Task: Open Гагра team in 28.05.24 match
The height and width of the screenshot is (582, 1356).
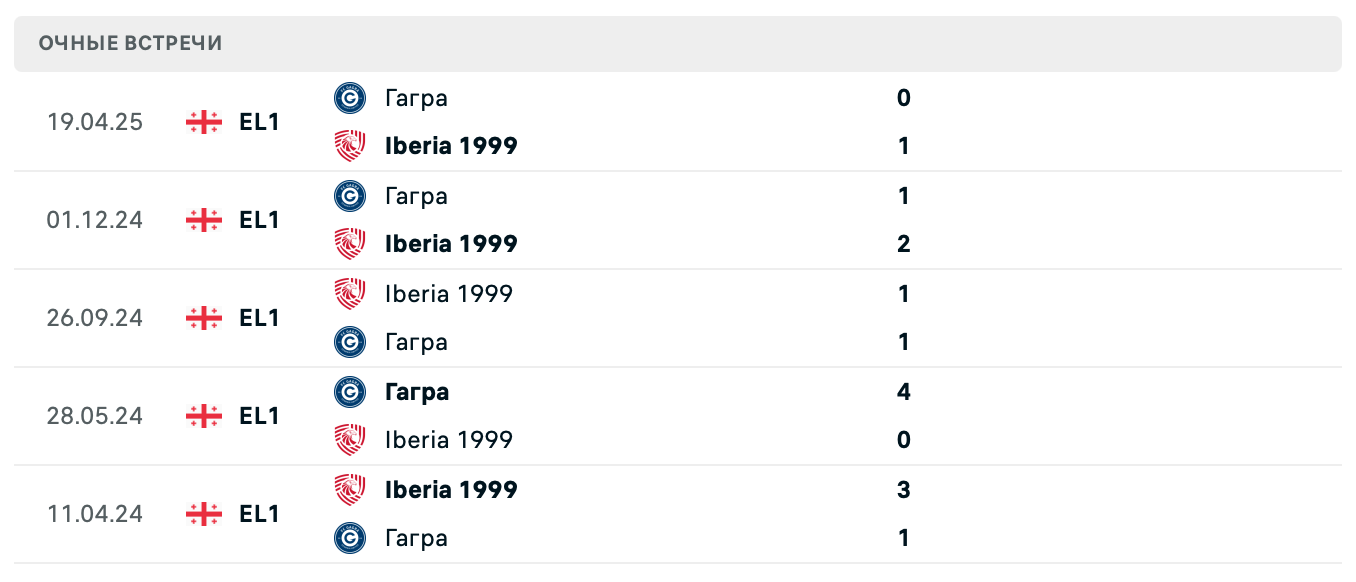Action: (417, 392)
